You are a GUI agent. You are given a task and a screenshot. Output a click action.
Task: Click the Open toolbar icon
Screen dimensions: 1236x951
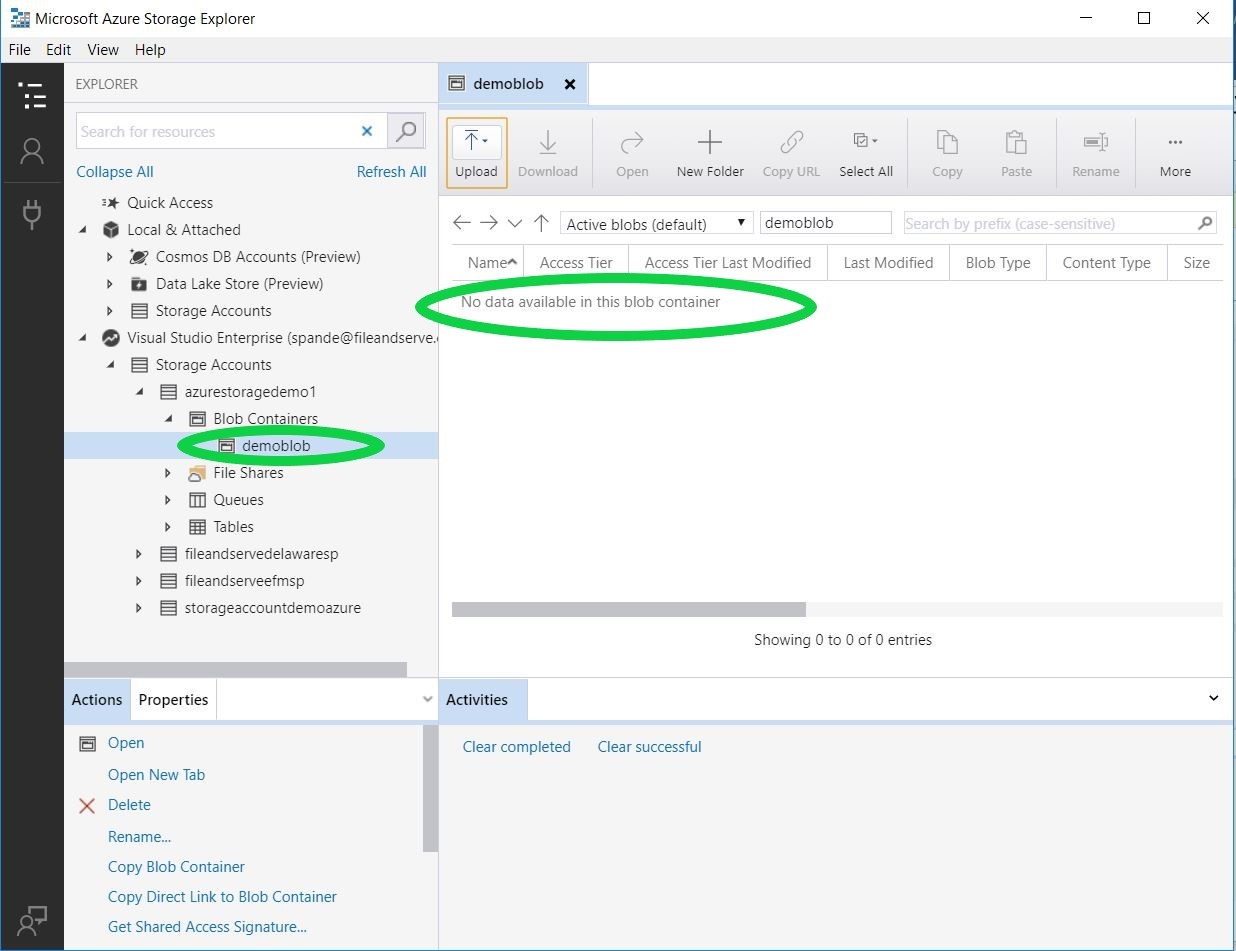pyautogui.click(x=632, y=153)
